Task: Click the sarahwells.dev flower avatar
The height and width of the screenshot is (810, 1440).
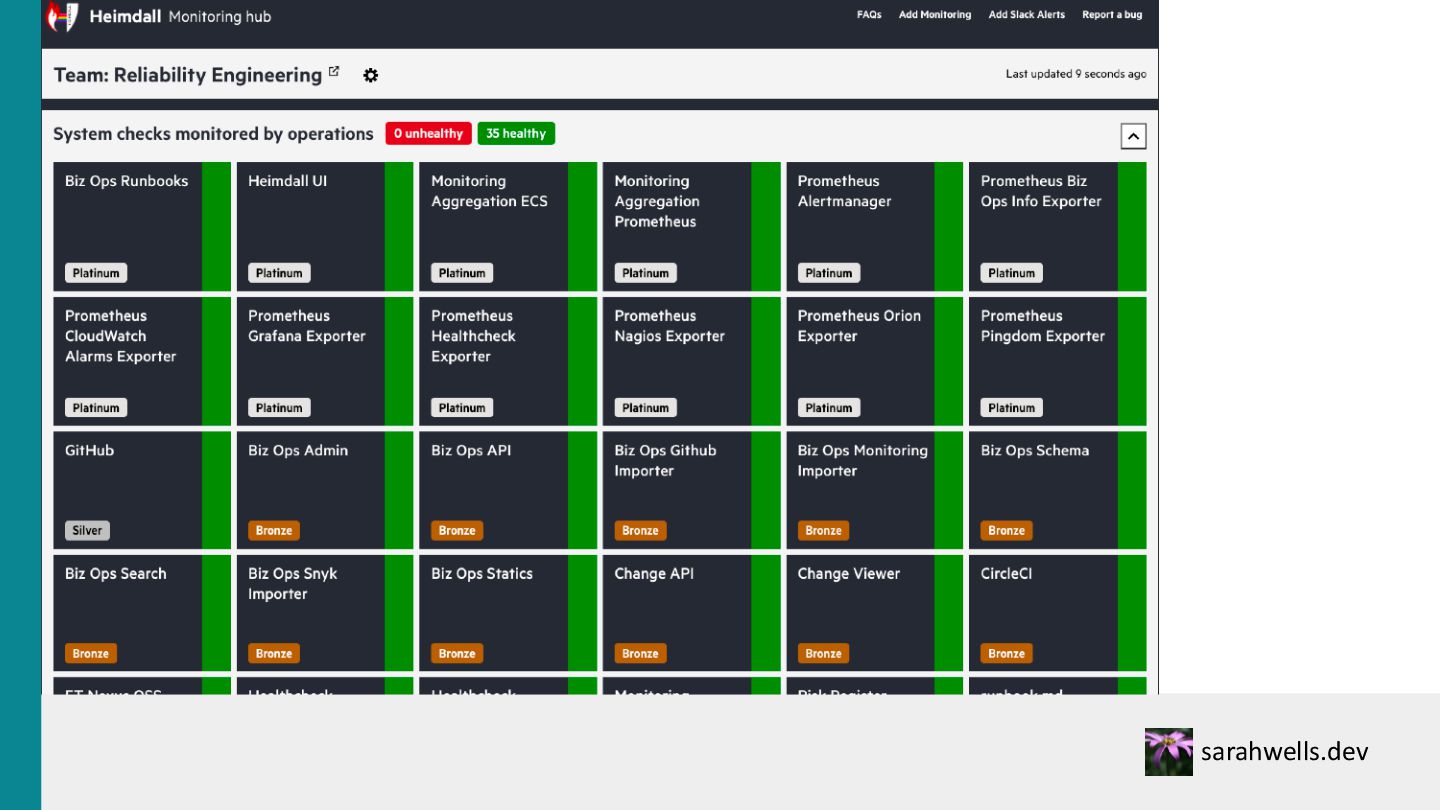Action: (1168, 752)
